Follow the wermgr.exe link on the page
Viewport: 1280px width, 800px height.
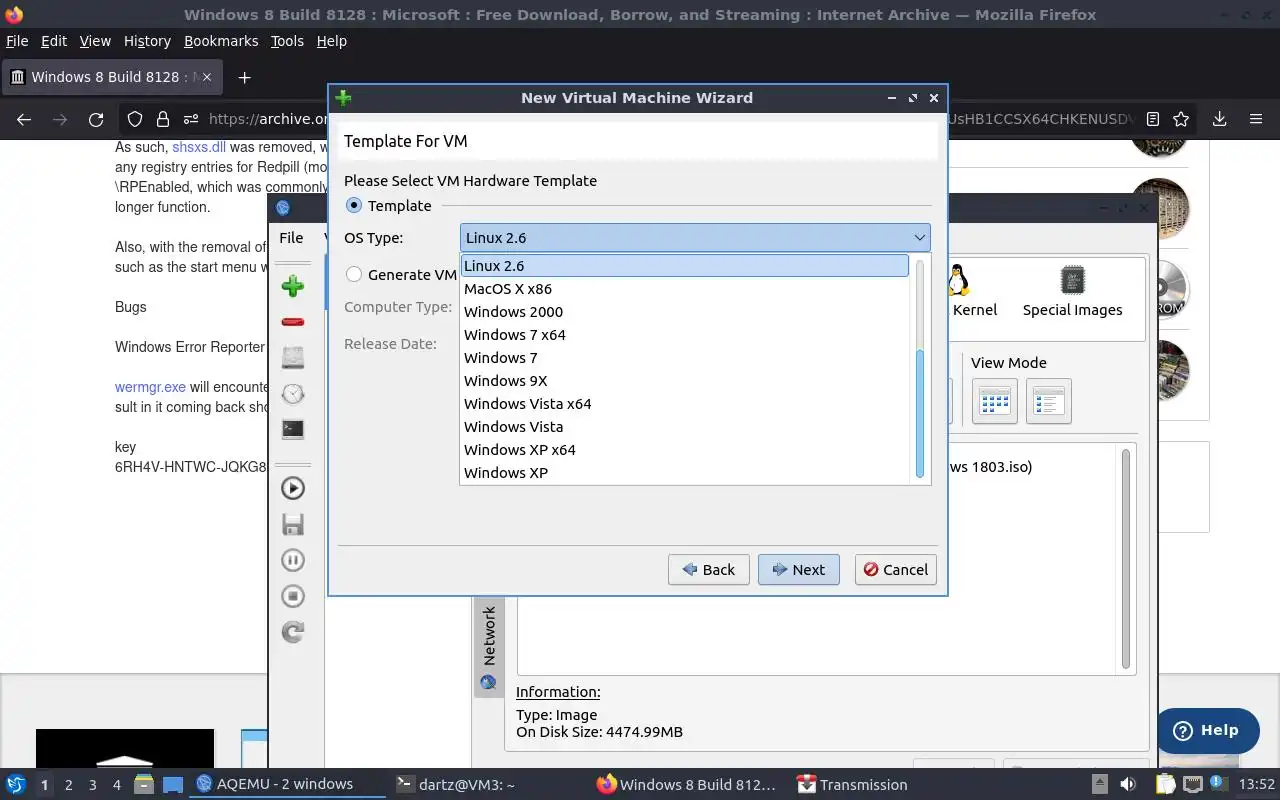tap(150, 387)
